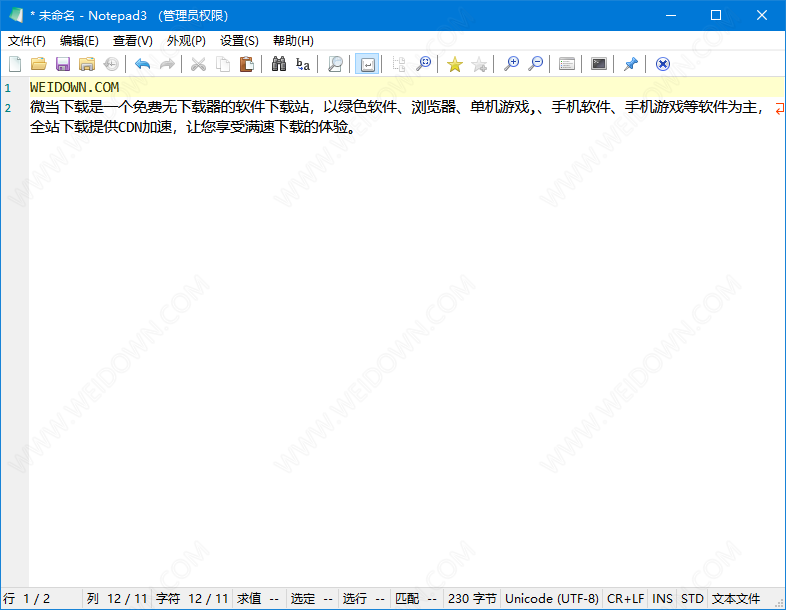The width and height of the screenshot is (786, 610).
Task: Click the 匹配 status field
Action: (417, 598)
